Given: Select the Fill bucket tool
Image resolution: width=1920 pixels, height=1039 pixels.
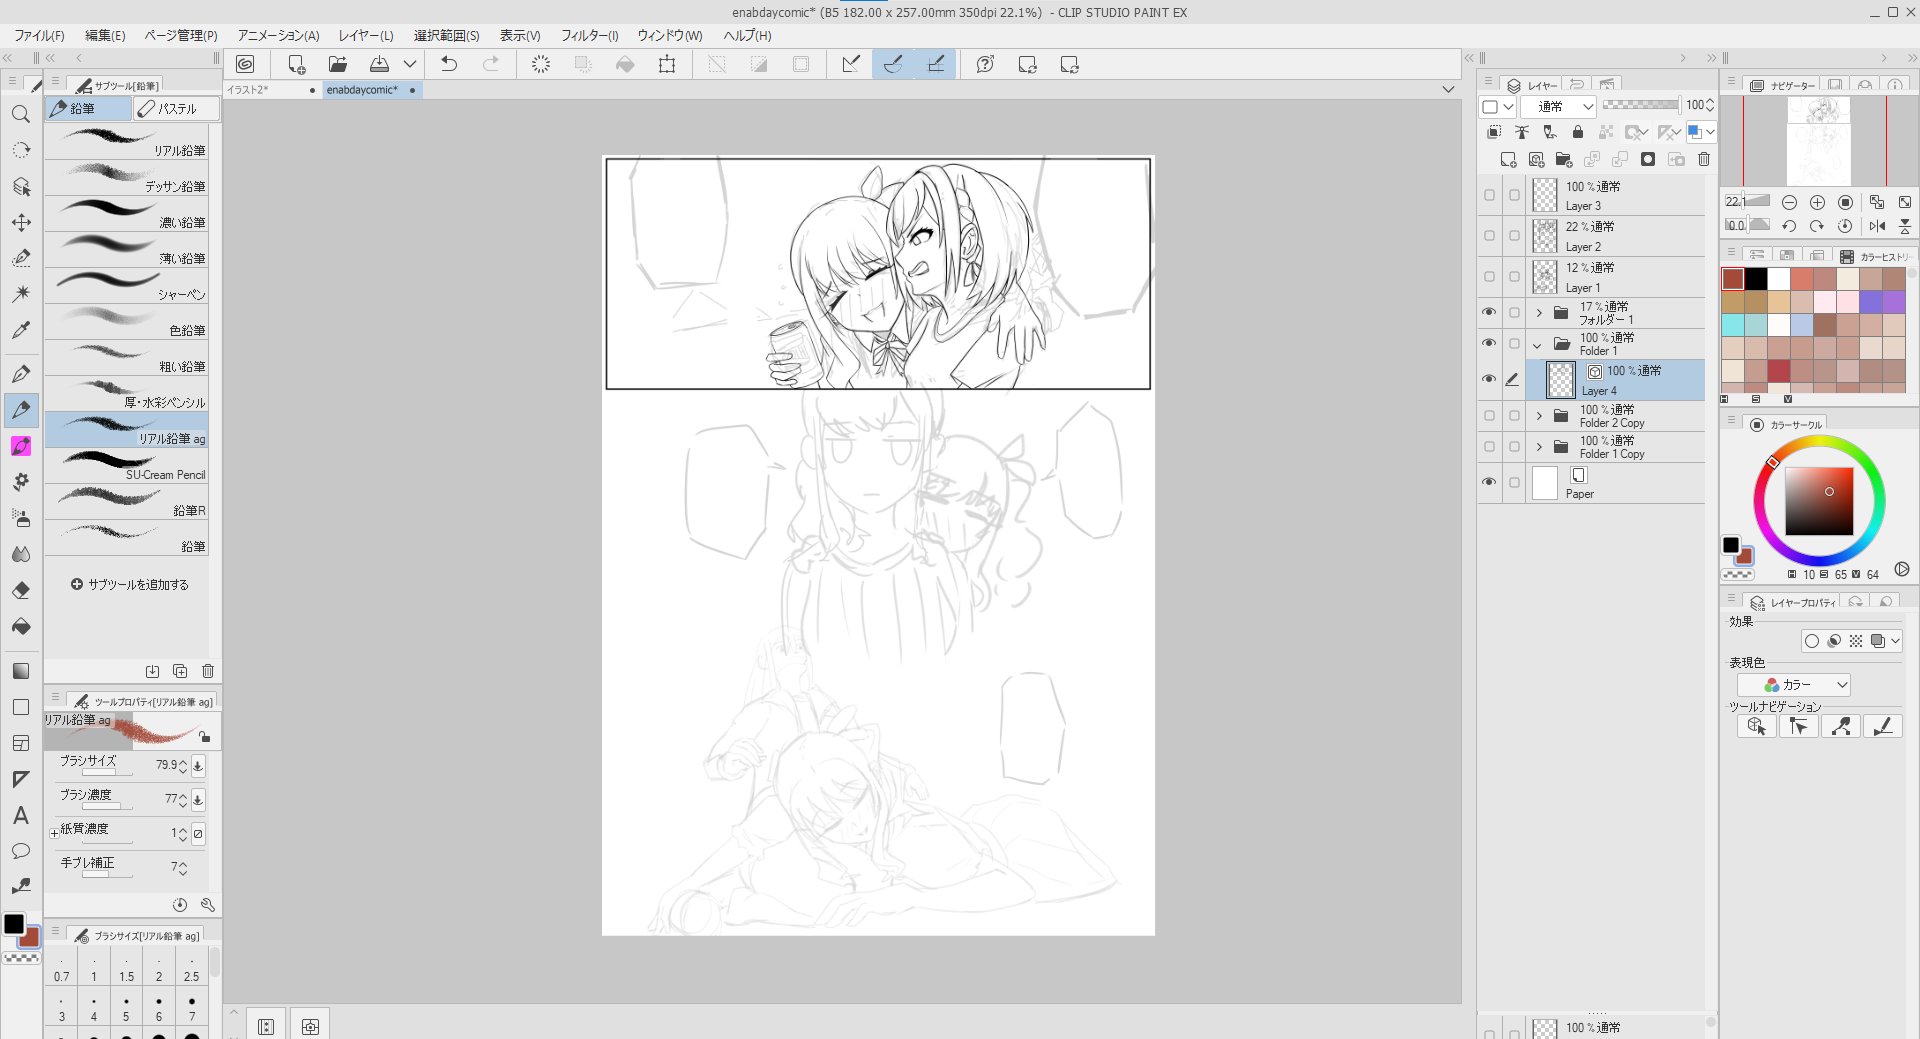Looking at the screenshot, I should coord(21,626).
